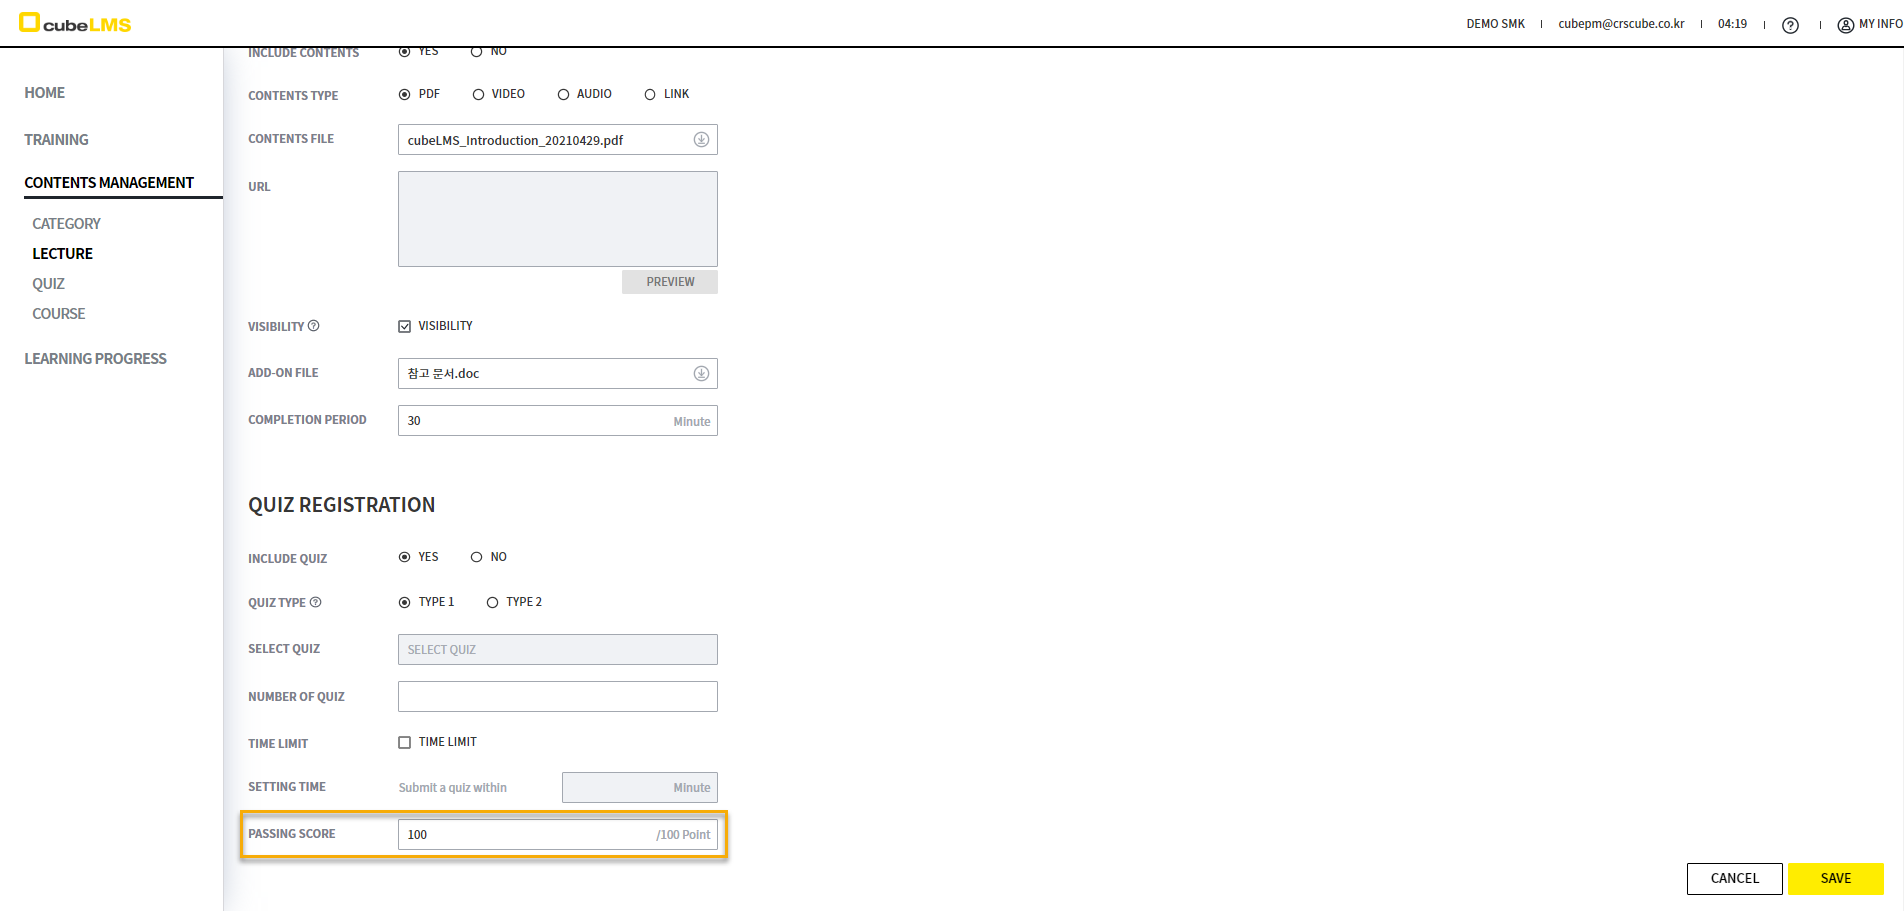This screenshot has height=911, width=1904.
Task: Focus the Passing Score input field
Action: click(525, 835)
